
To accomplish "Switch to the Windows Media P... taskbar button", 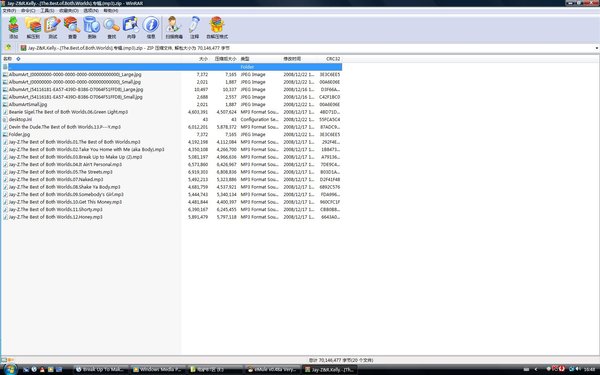I will pos(157,370).
